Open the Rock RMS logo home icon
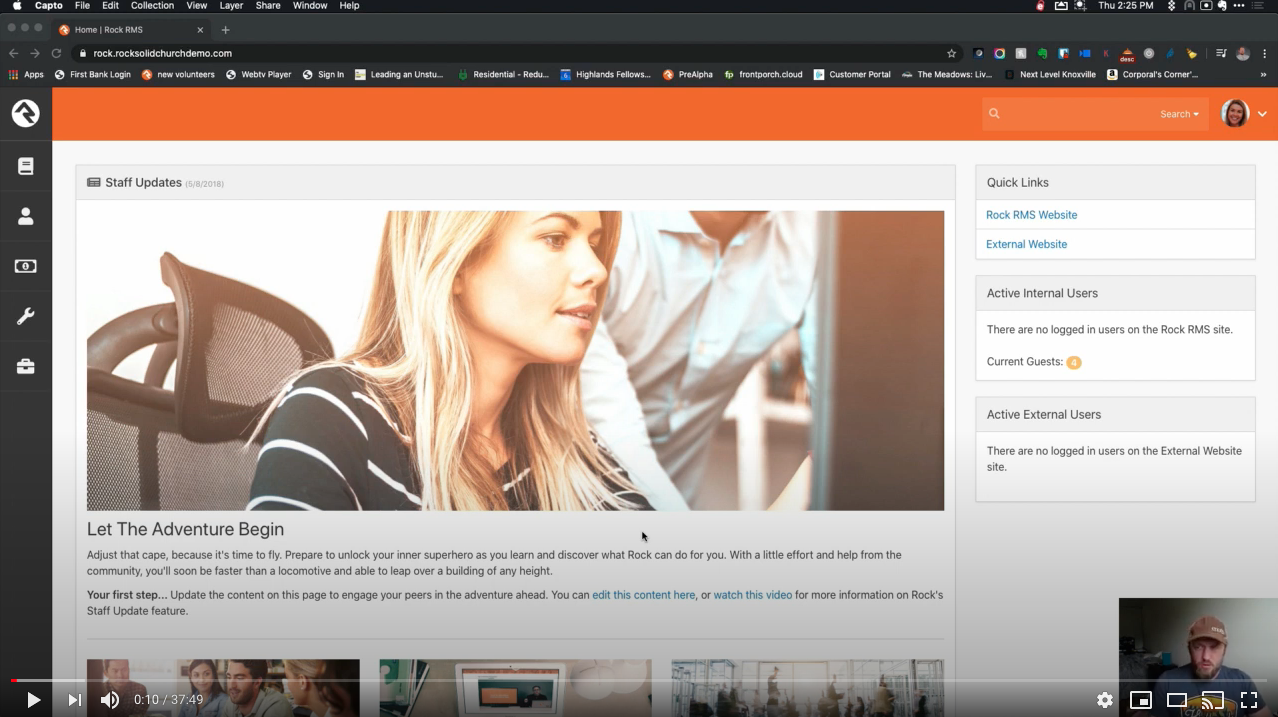 (x=26, y=113)
